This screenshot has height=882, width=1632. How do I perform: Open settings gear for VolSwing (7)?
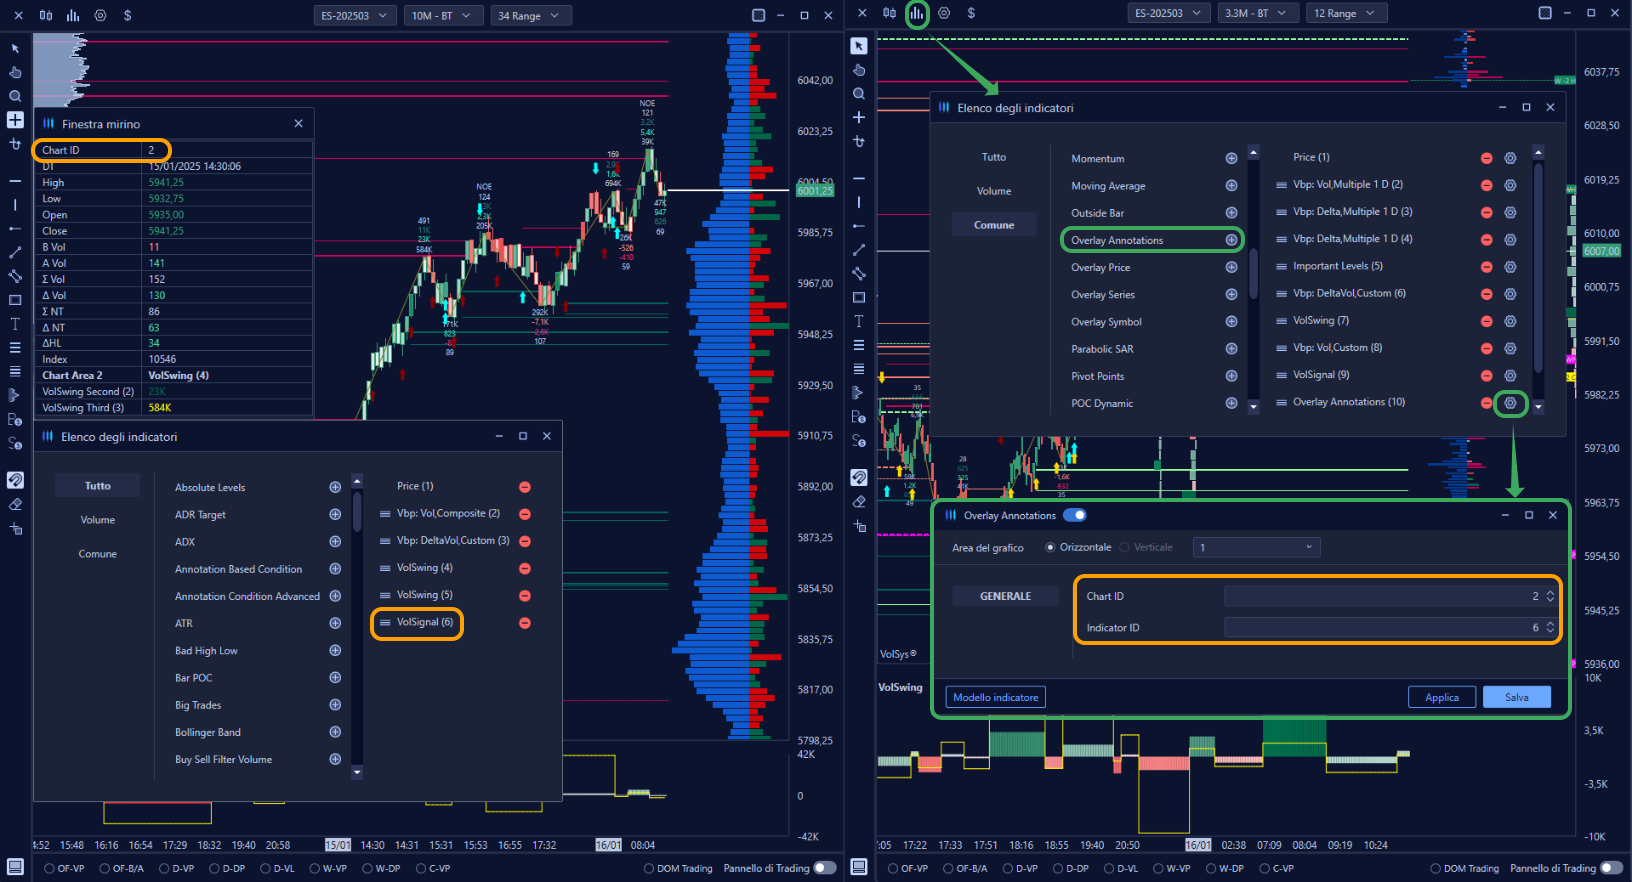pos(1510,321)
